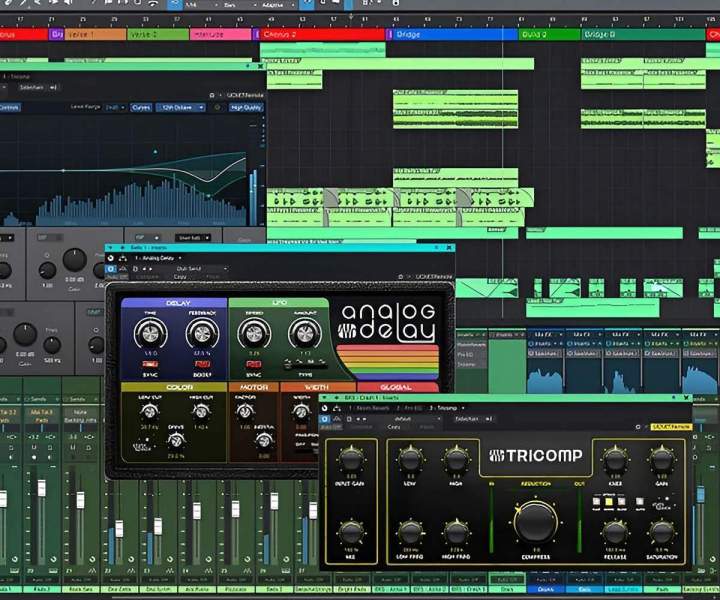Click the Analog Delay Inertia knob
The height and width of the screenshot is (600, 720).
click(264, 441)
